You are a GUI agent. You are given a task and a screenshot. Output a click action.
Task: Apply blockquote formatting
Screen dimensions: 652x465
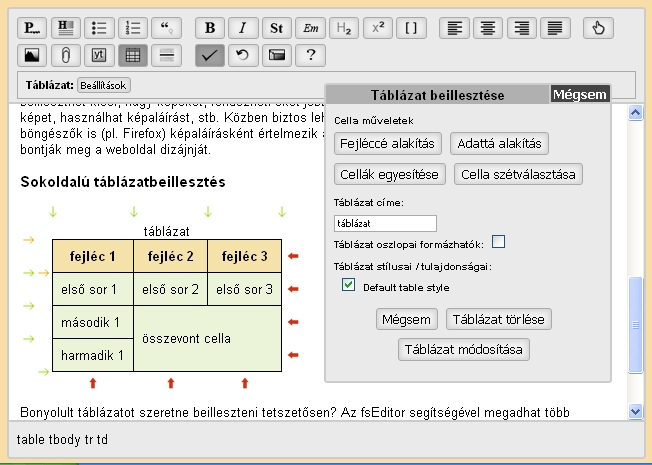[x=166, y=28]
